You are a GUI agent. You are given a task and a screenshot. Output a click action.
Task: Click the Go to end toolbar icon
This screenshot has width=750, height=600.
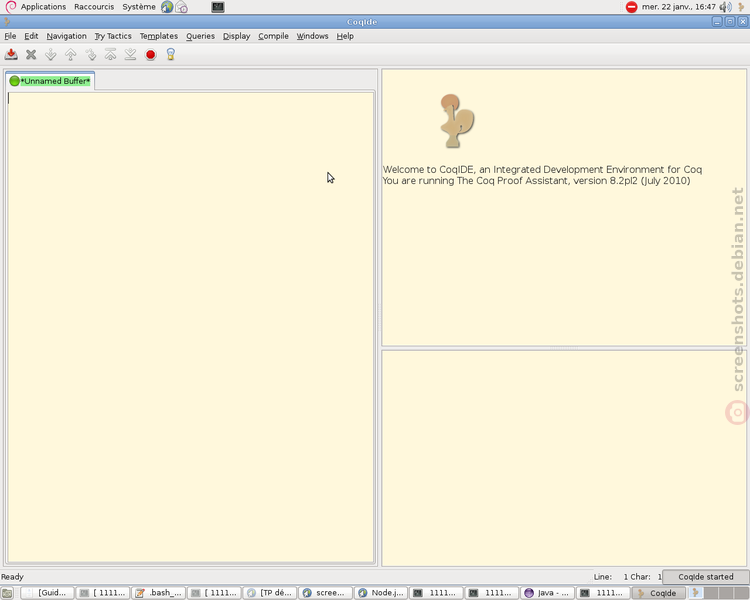pyautogui.click(x=131, y=55)
